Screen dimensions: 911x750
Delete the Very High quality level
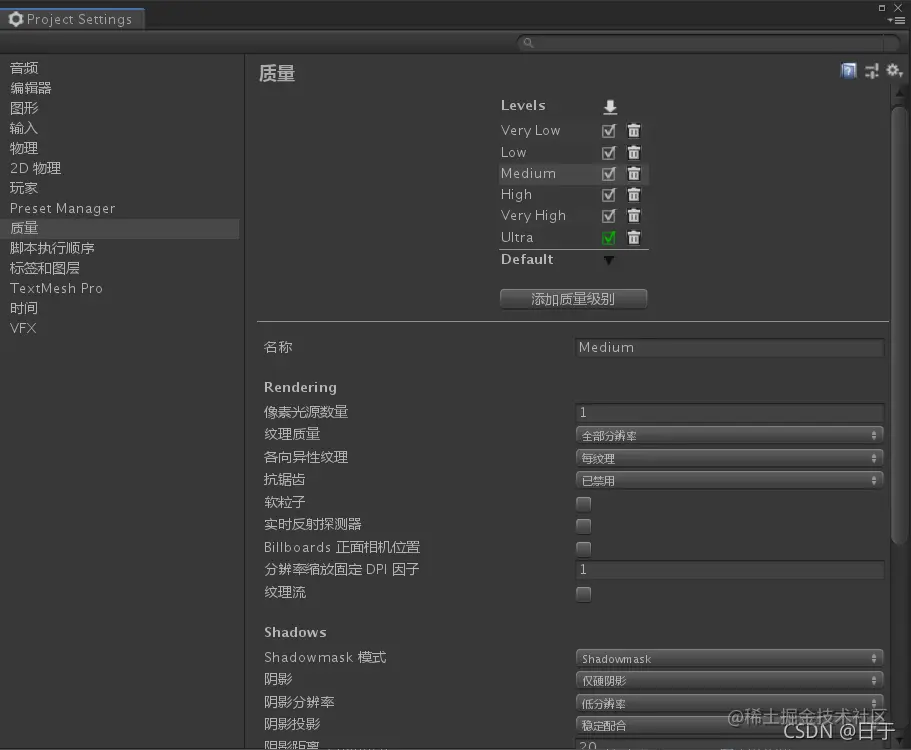(634, 216)
